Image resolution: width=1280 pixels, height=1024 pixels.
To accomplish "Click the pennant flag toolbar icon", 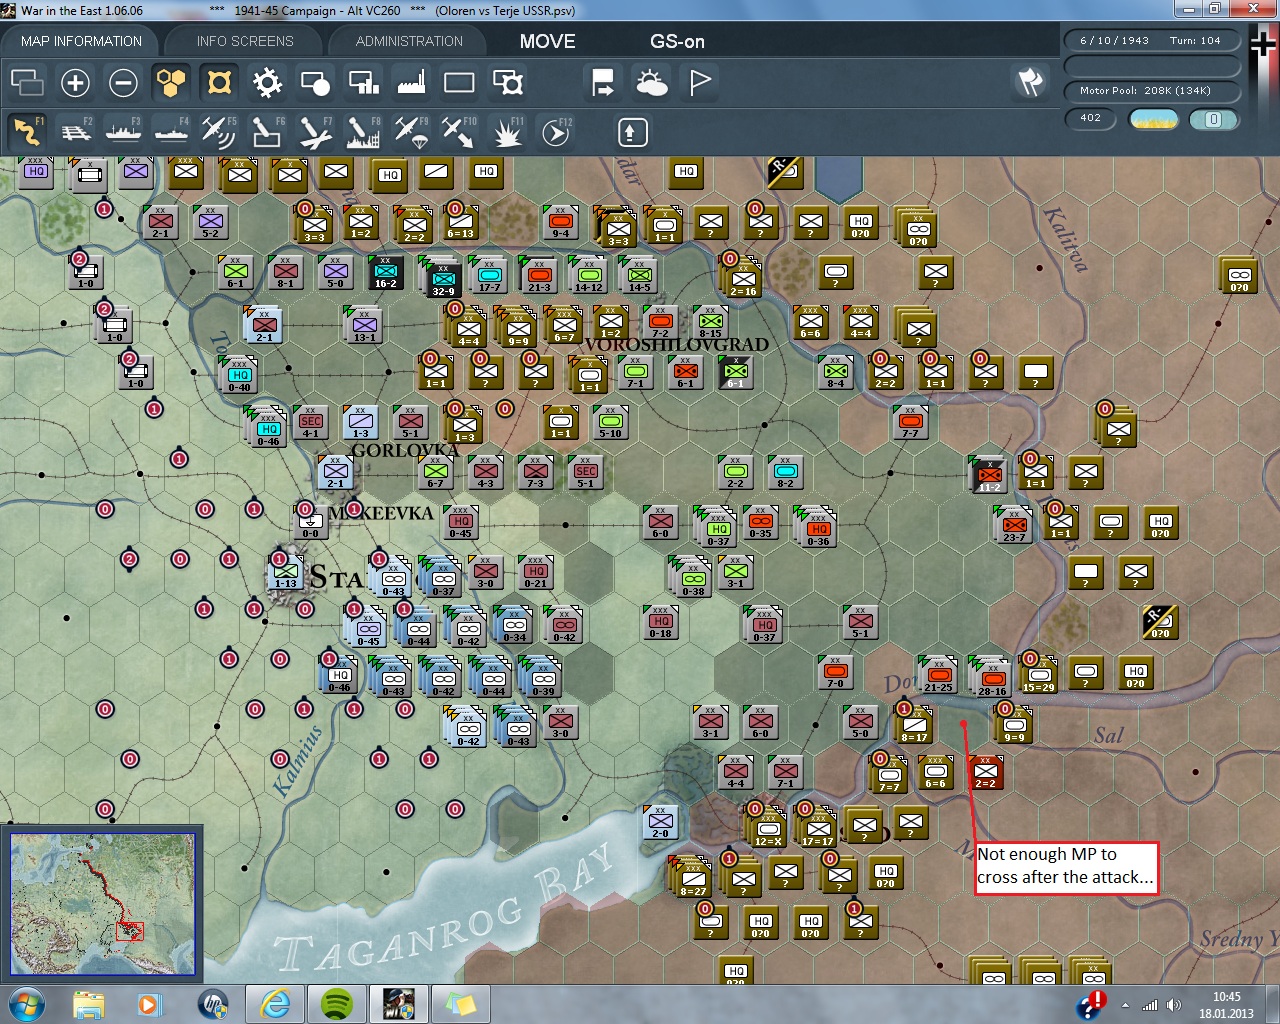I will click(700, 82).
